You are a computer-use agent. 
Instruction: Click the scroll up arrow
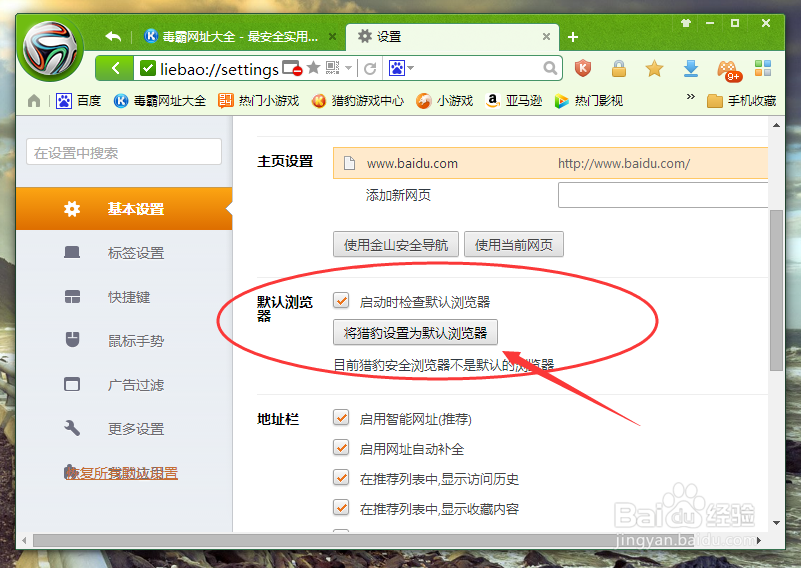[776, 125]
